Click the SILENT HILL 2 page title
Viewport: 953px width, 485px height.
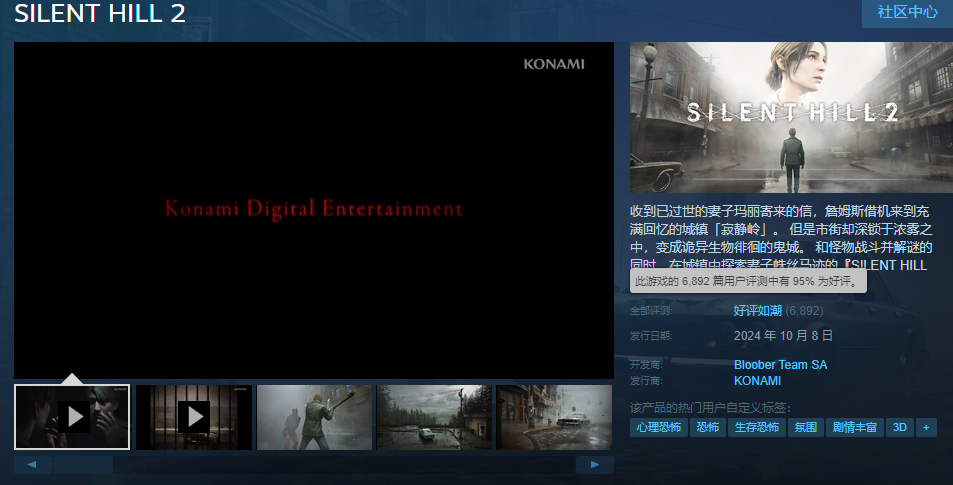pyautogui.click(x=100, y=13)
